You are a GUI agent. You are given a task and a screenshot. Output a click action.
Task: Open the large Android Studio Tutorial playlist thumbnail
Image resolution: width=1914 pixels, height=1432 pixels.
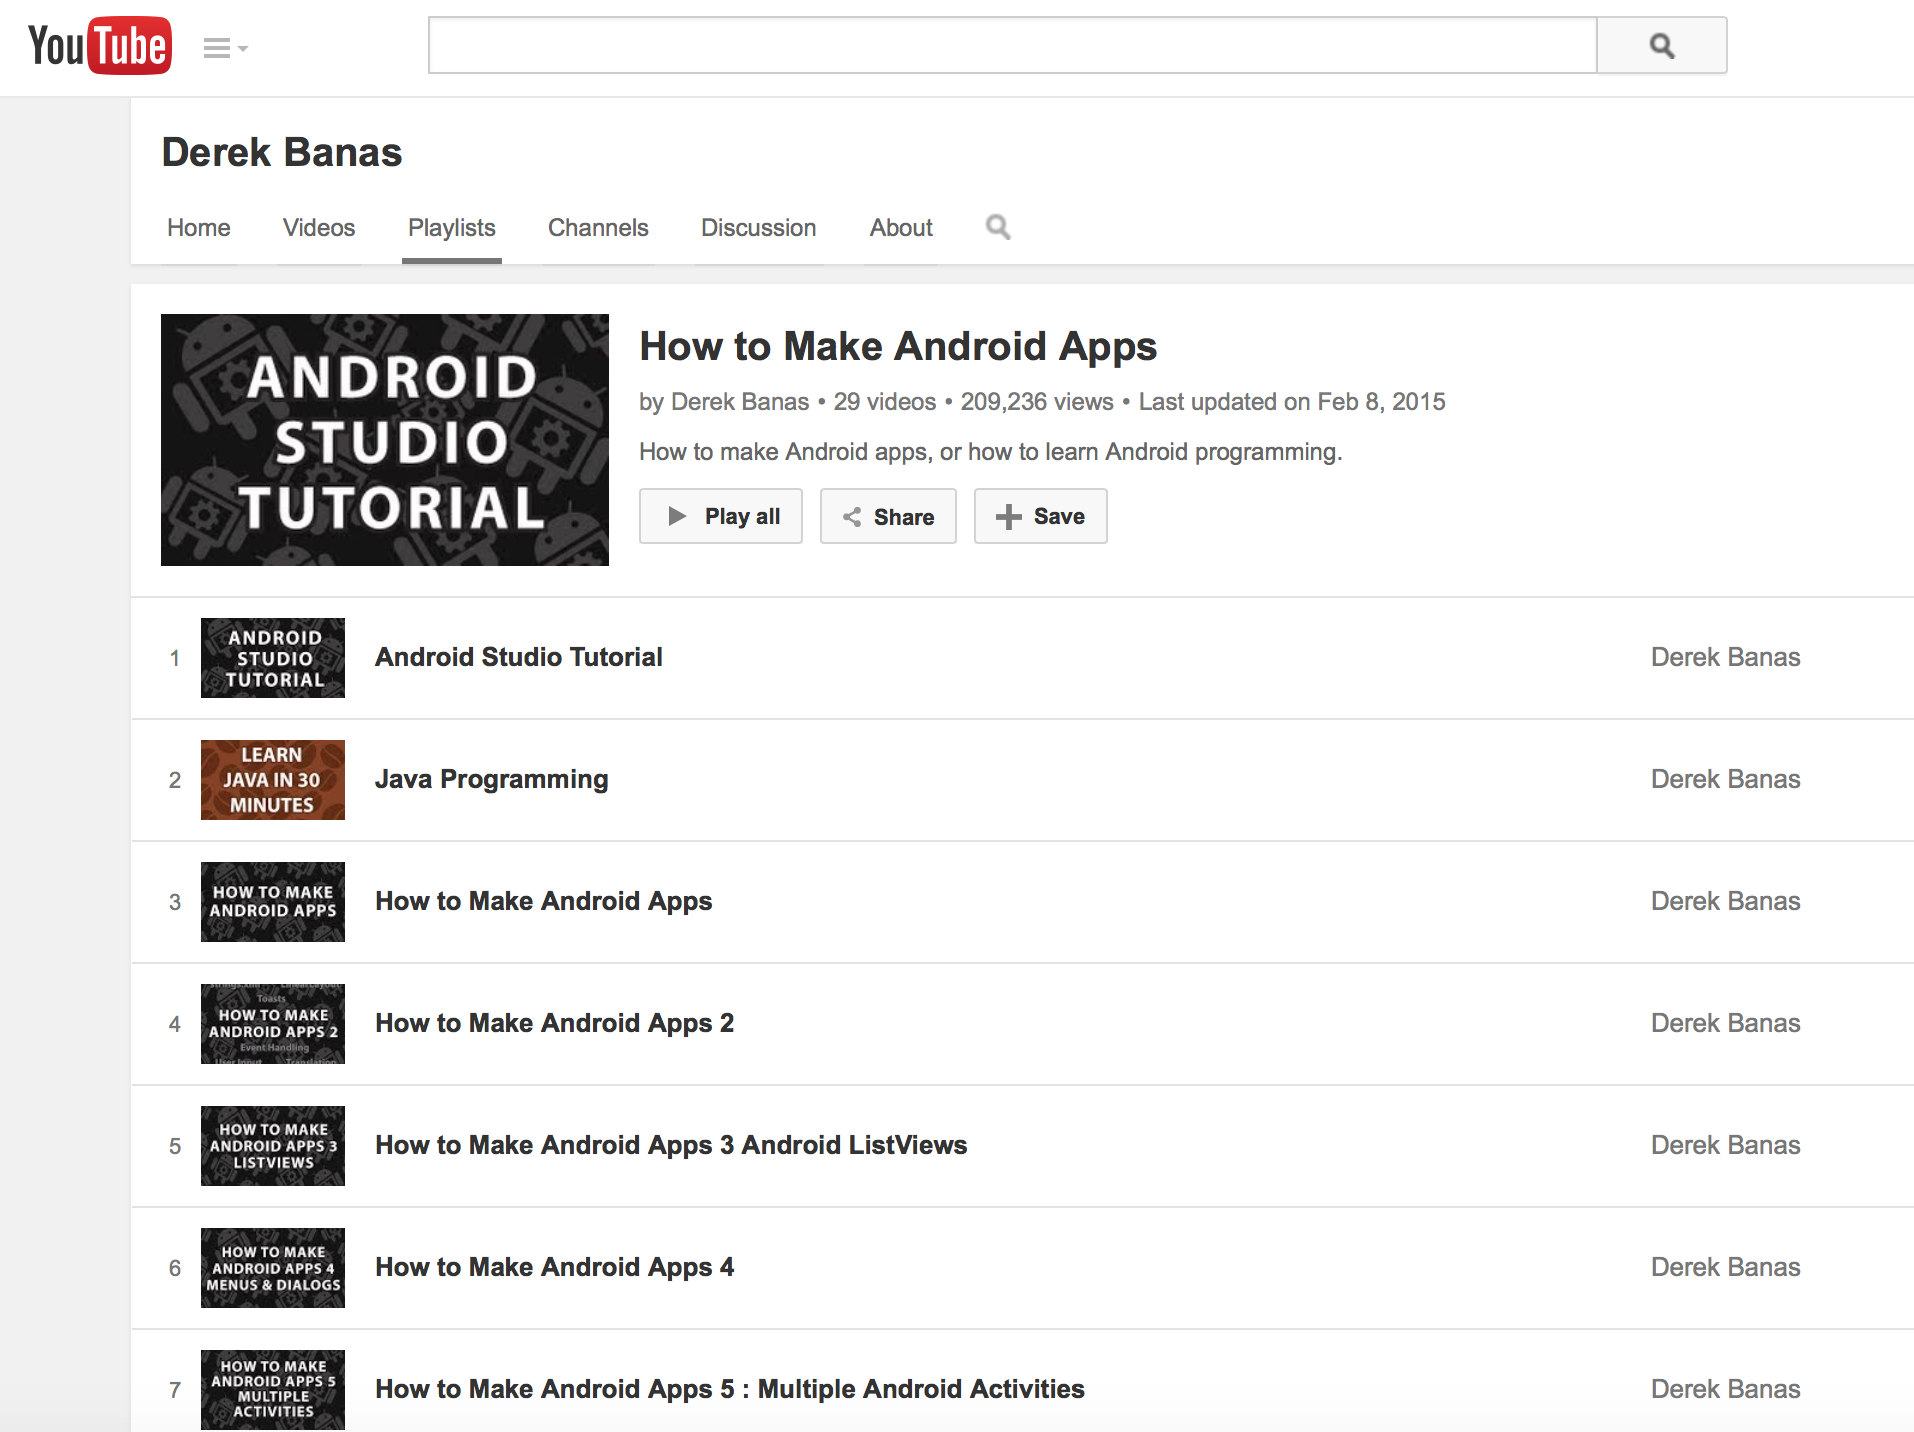[x=385, y=440]
